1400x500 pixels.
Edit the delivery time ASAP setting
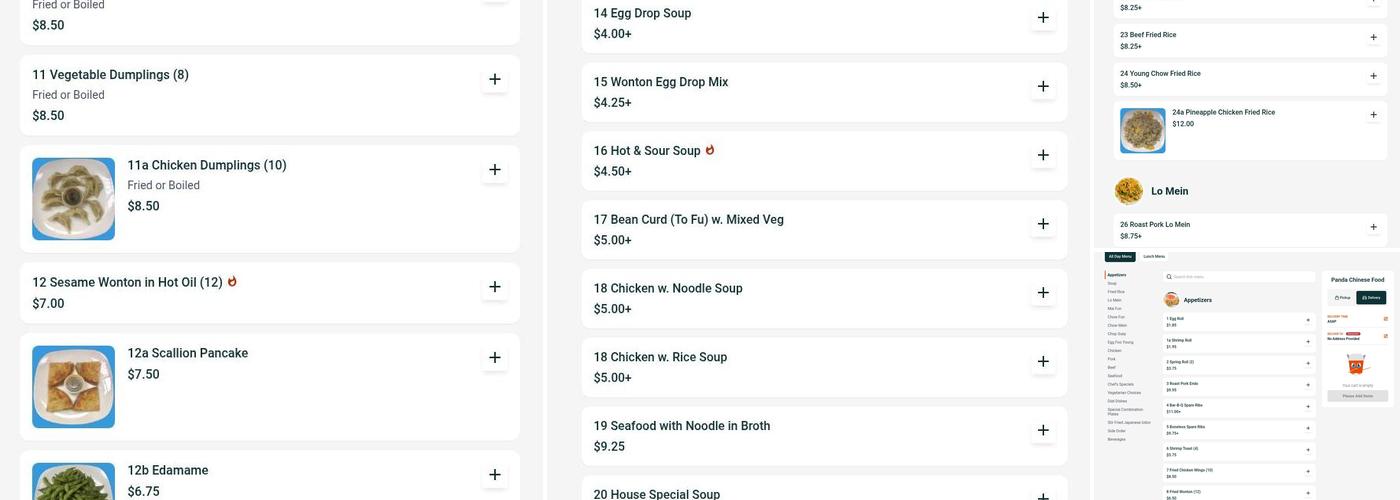[x=1385, y=319]
